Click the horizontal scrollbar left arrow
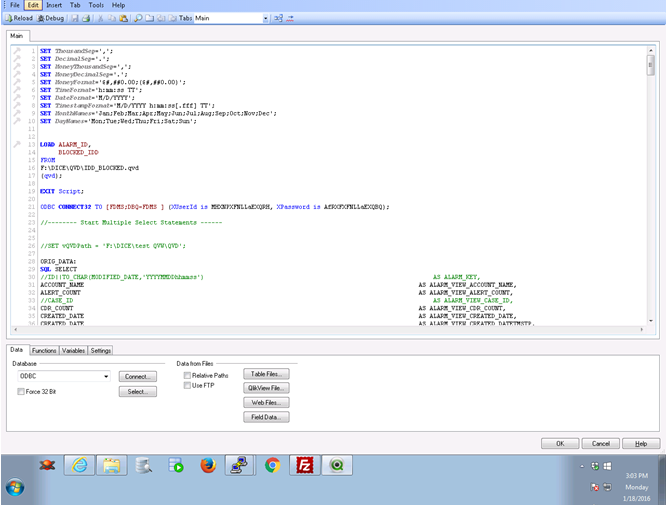Viewport: 668px width, 507px height. [16, 329]
